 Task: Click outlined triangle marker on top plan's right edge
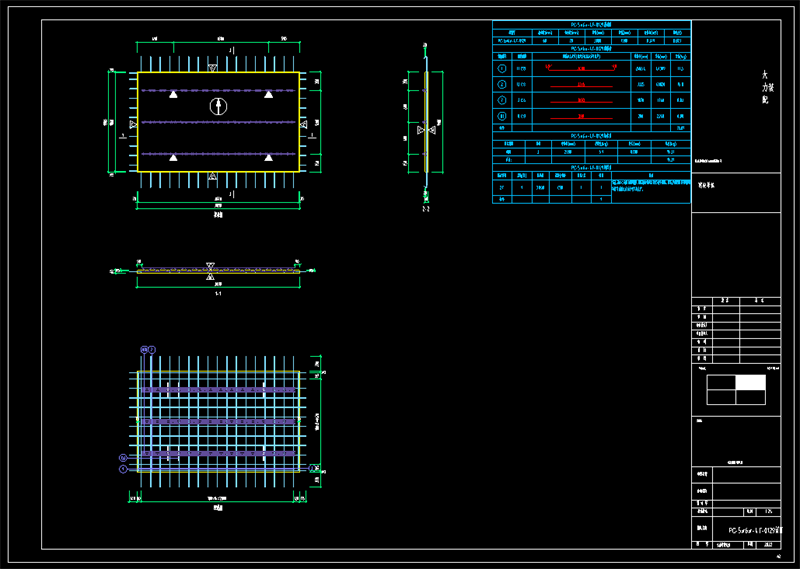[x=304, y=124]
